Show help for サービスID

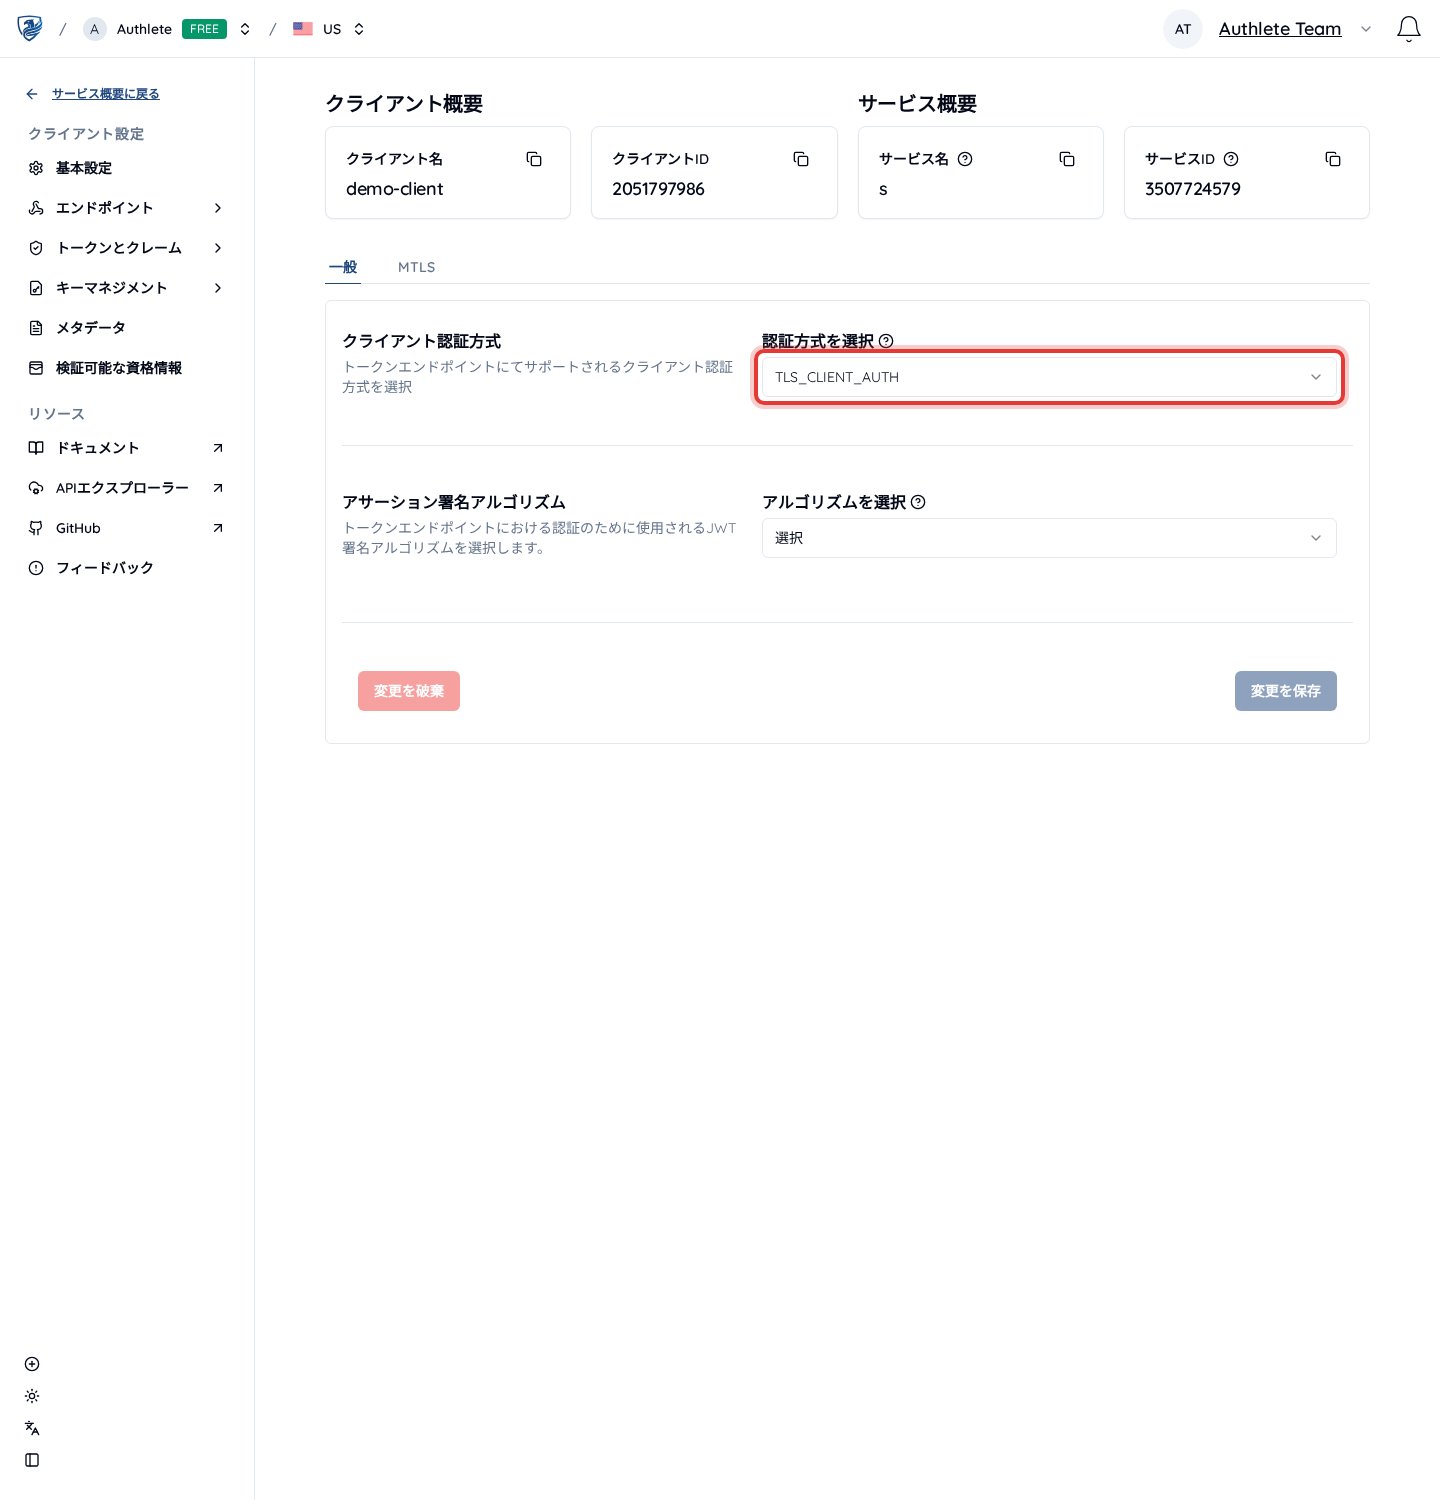pyautogui.click(x=1231, y=159)
